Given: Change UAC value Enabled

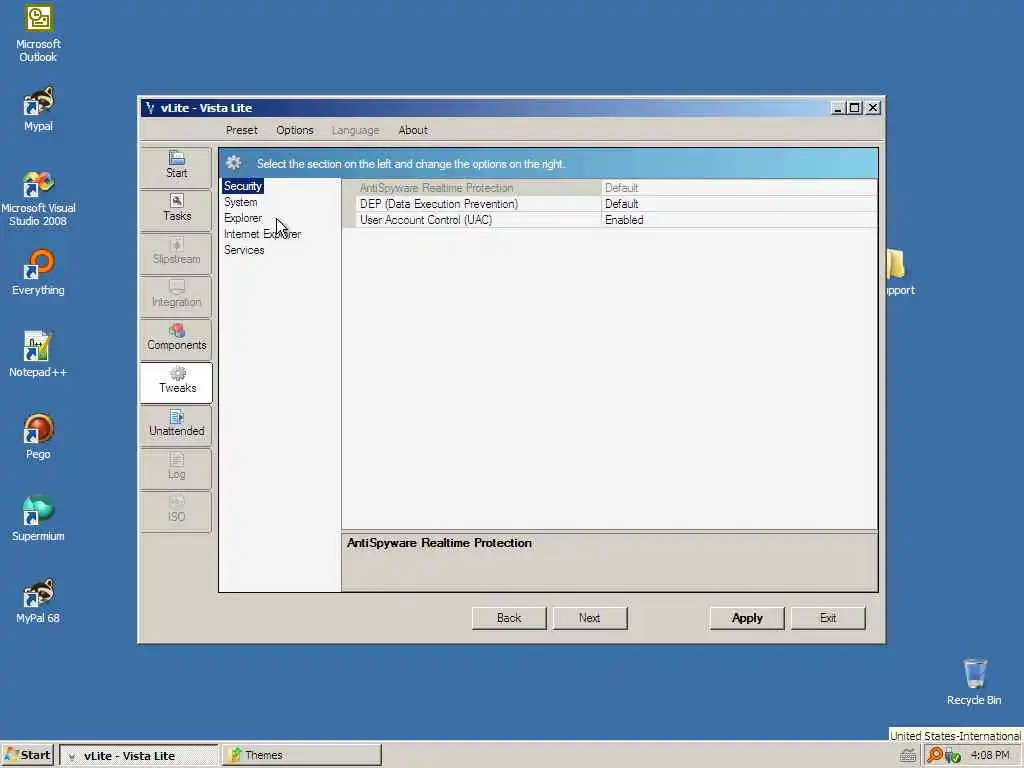Looking at the screenshot, I should click(x=739, y=220).
